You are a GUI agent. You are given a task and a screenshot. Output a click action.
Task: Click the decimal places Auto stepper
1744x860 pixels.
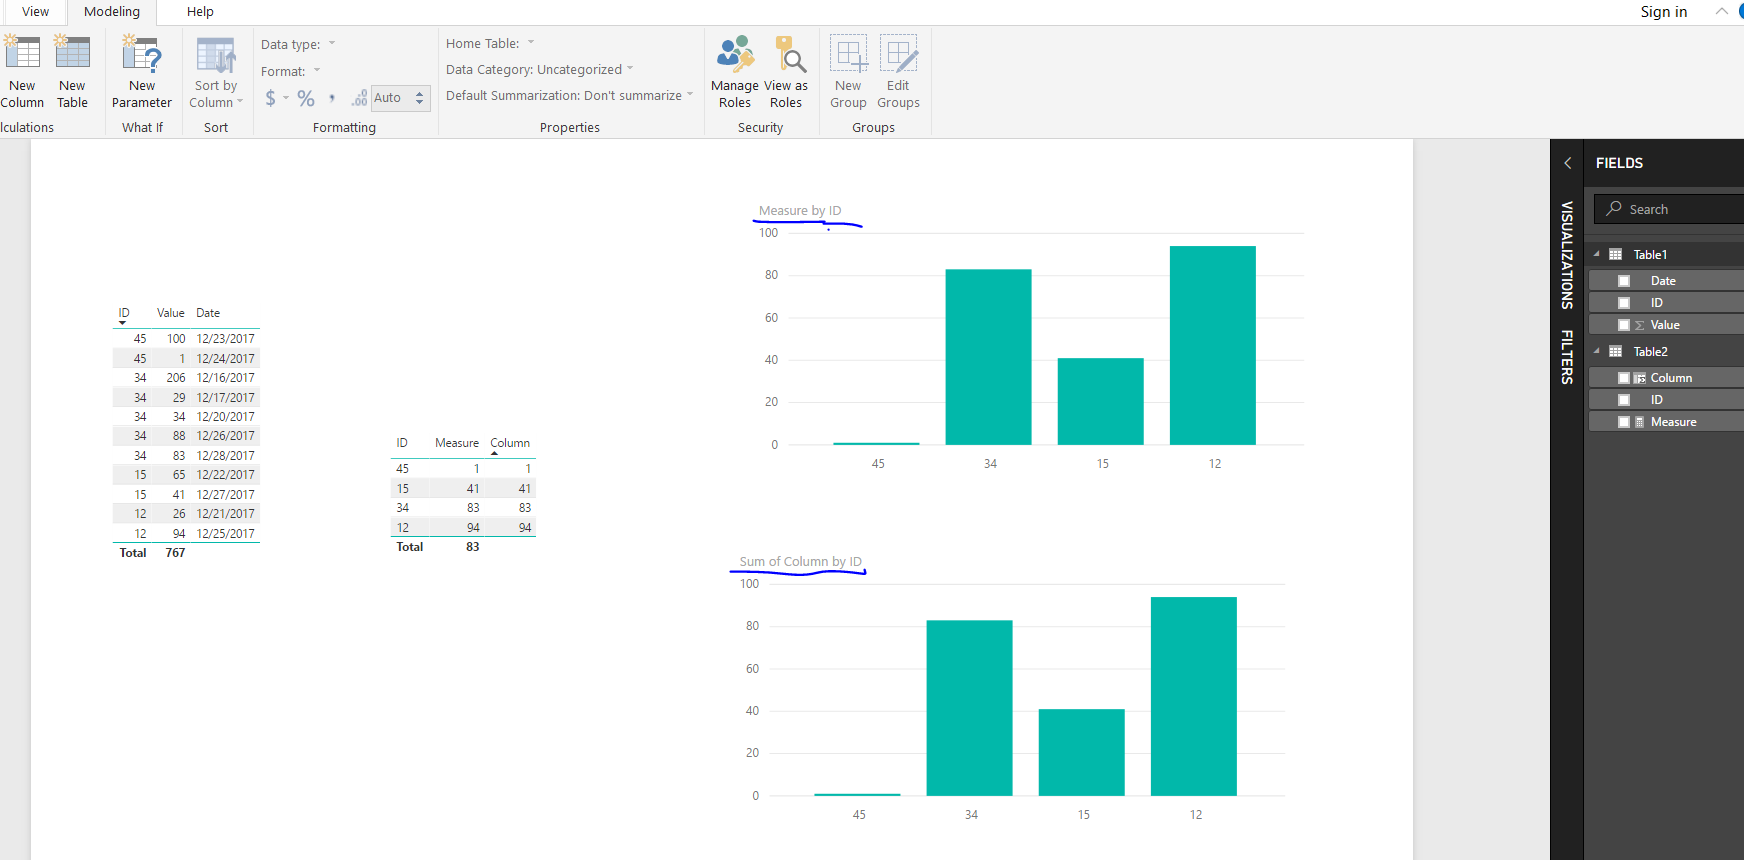pos(420,98)
